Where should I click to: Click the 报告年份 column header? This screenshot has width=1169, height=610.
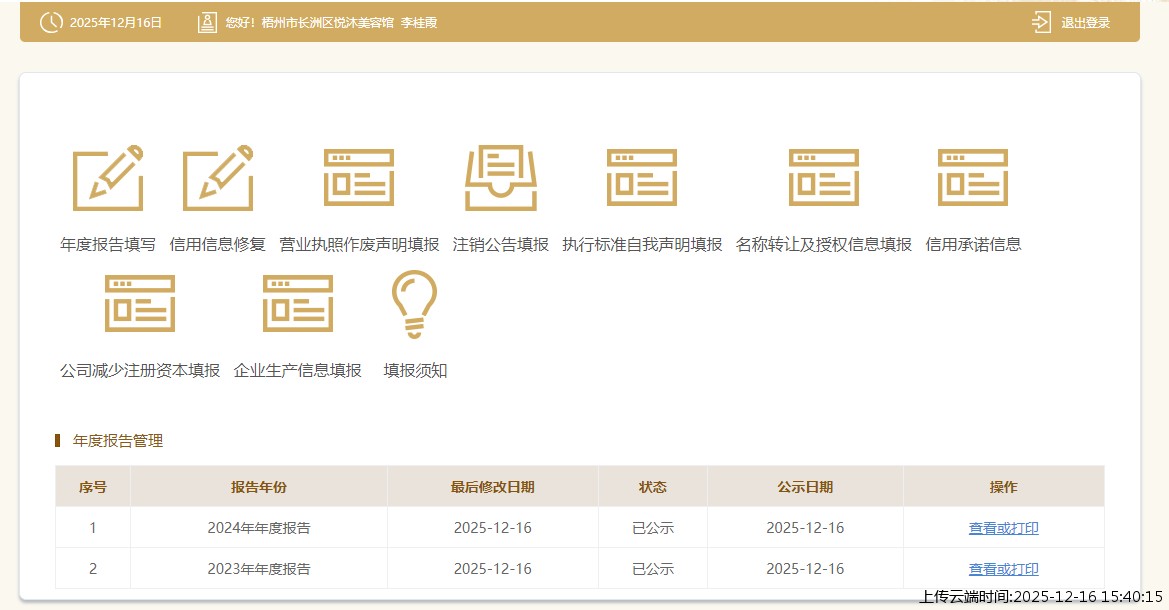click(259, 487)
